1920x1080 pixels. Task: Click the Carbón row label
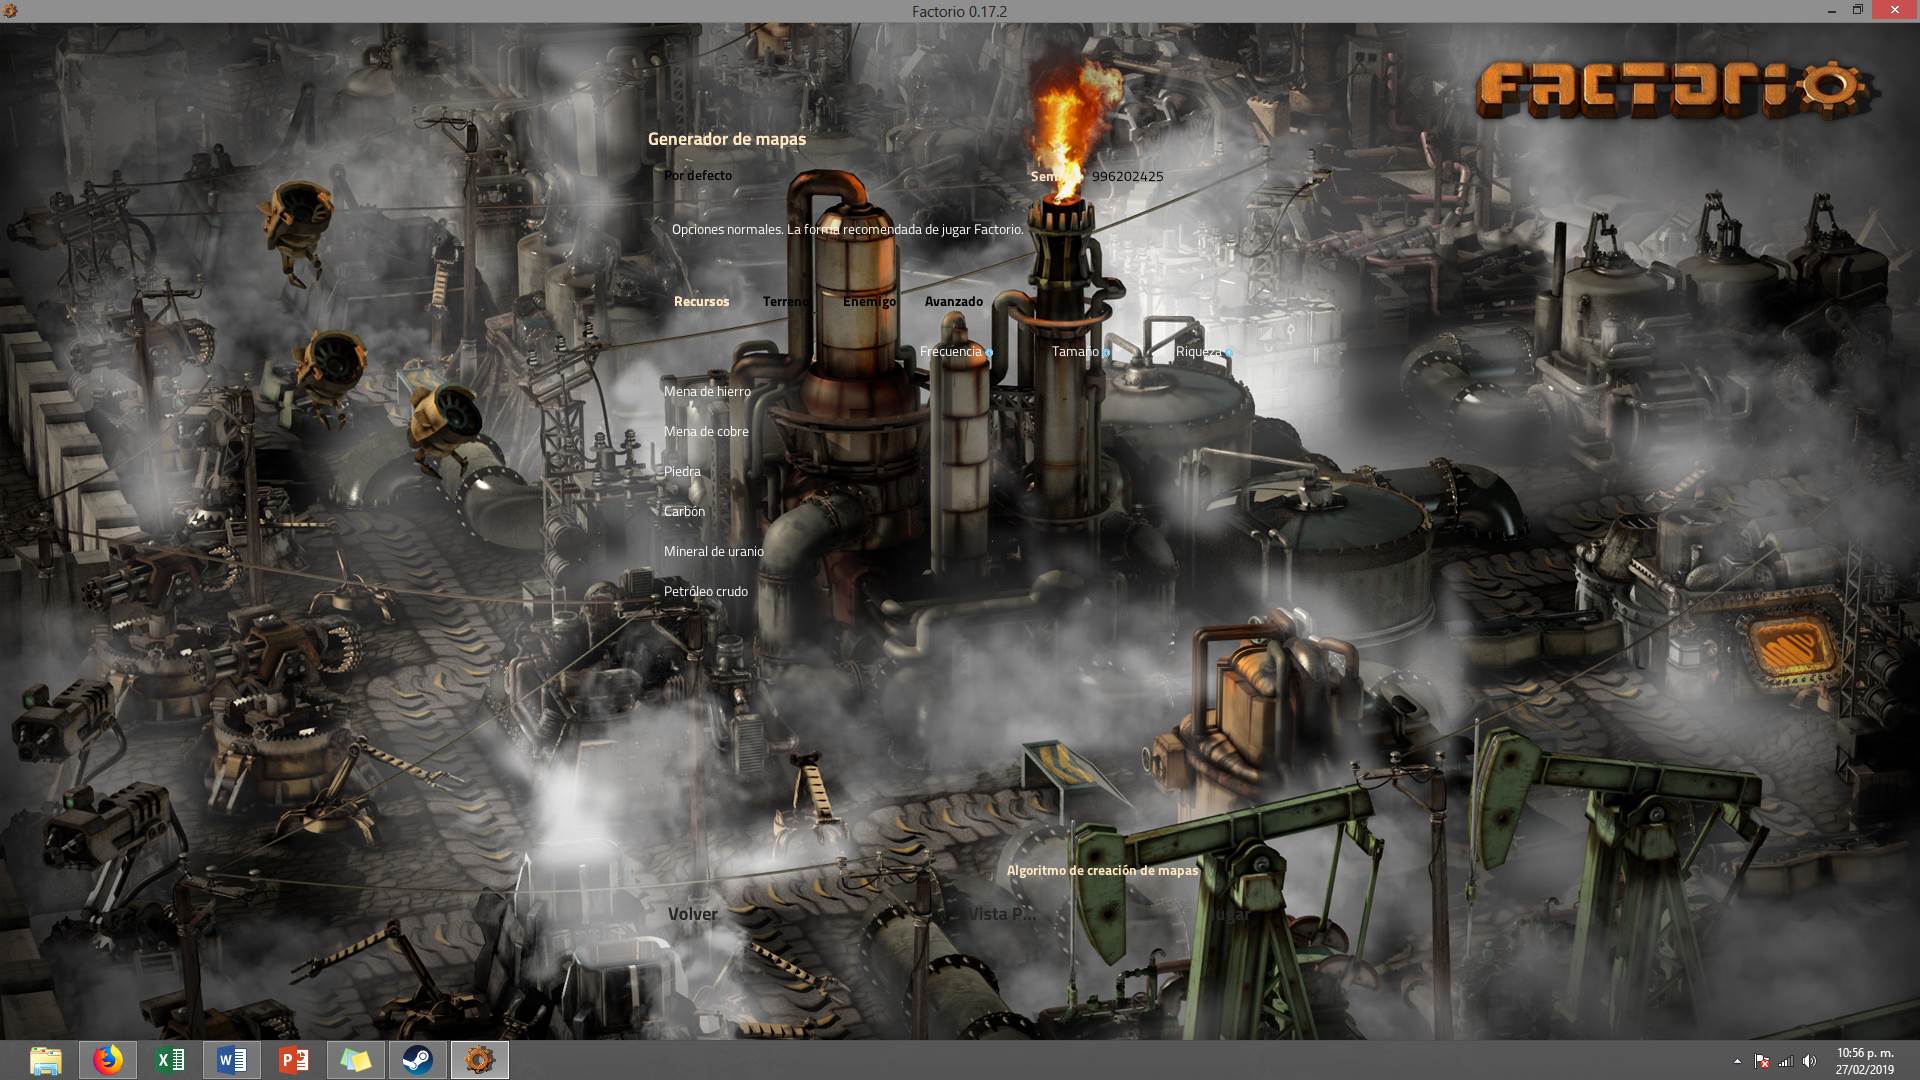684,511
